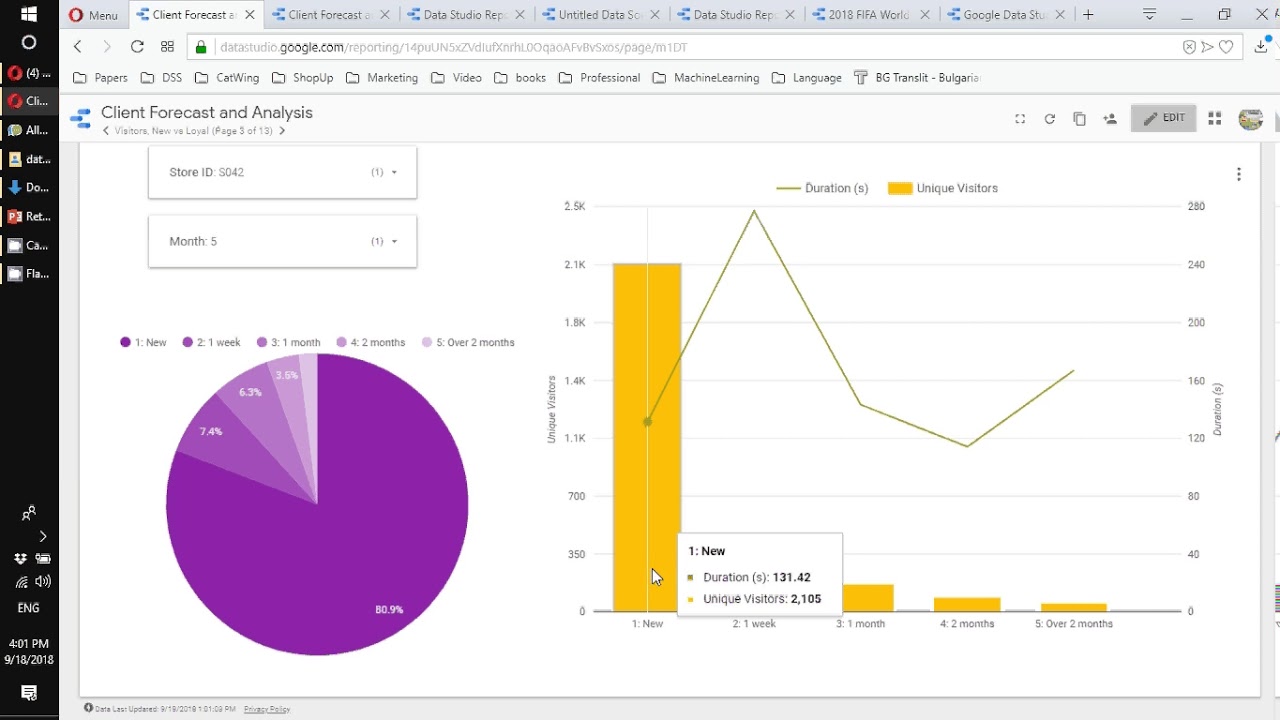The image size is (1280, 720).
Task: Open the Privacy Policy link
Action: pos(267,709)
